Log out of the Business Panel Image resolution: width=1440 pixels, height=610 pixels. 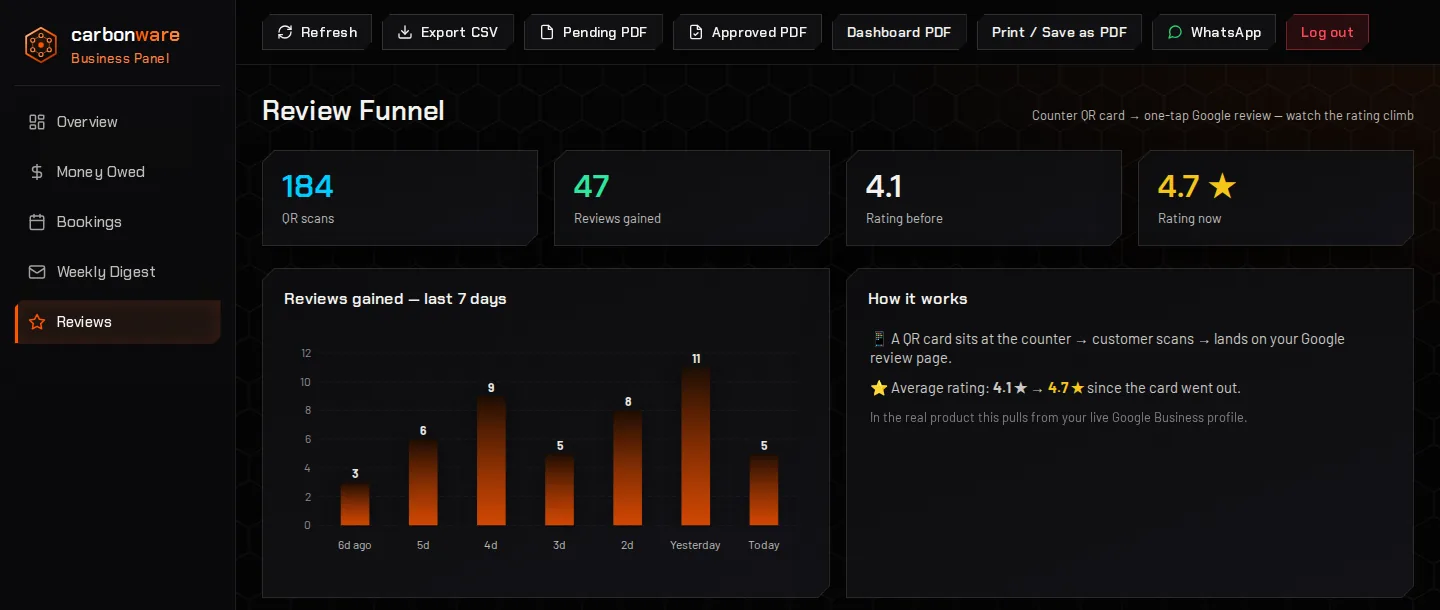1327,32
